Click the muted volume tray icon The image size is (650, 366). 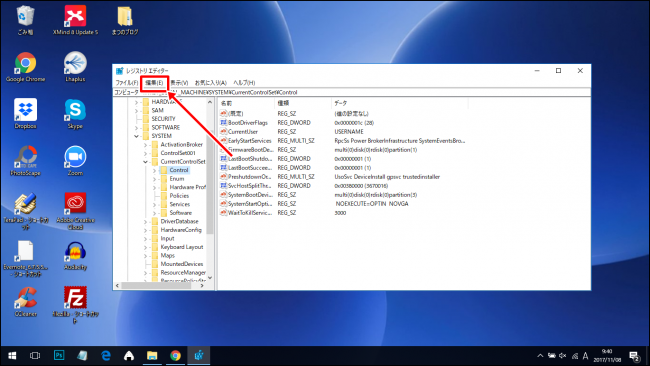(x=563, y=356)
